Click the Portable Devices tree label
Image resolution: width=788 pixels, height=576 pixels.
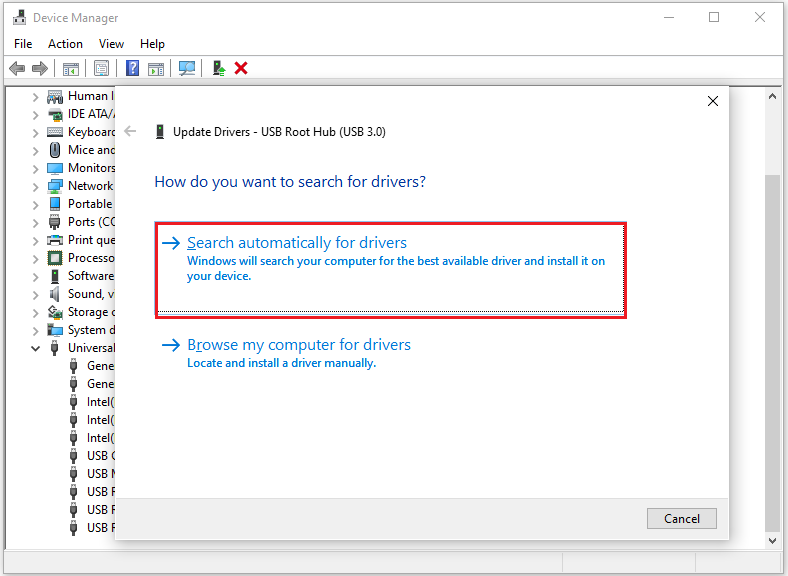coord(90,204)
